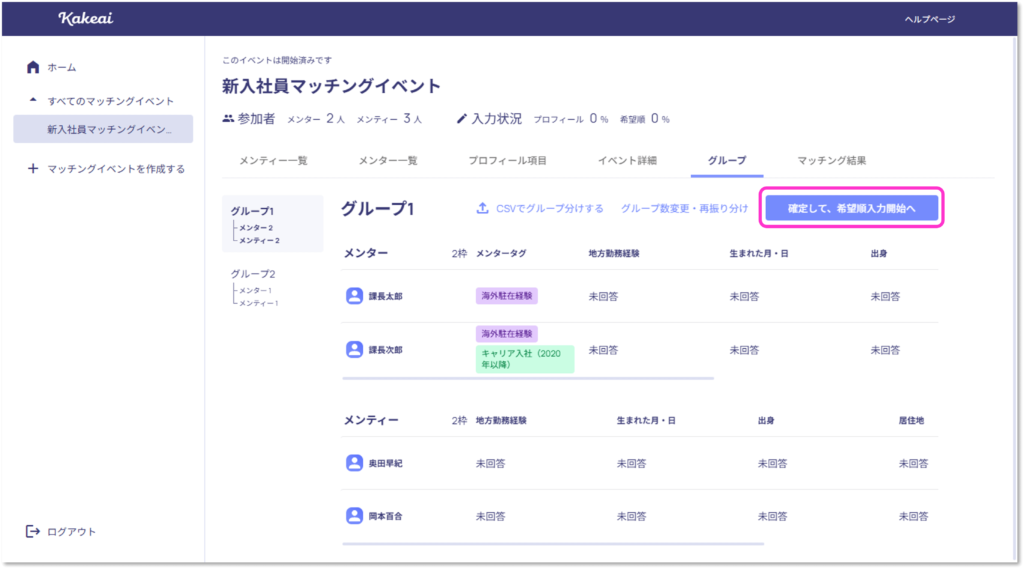Click the CSV upload icon
Viewport: 1024px width, 569px height.
482,208
